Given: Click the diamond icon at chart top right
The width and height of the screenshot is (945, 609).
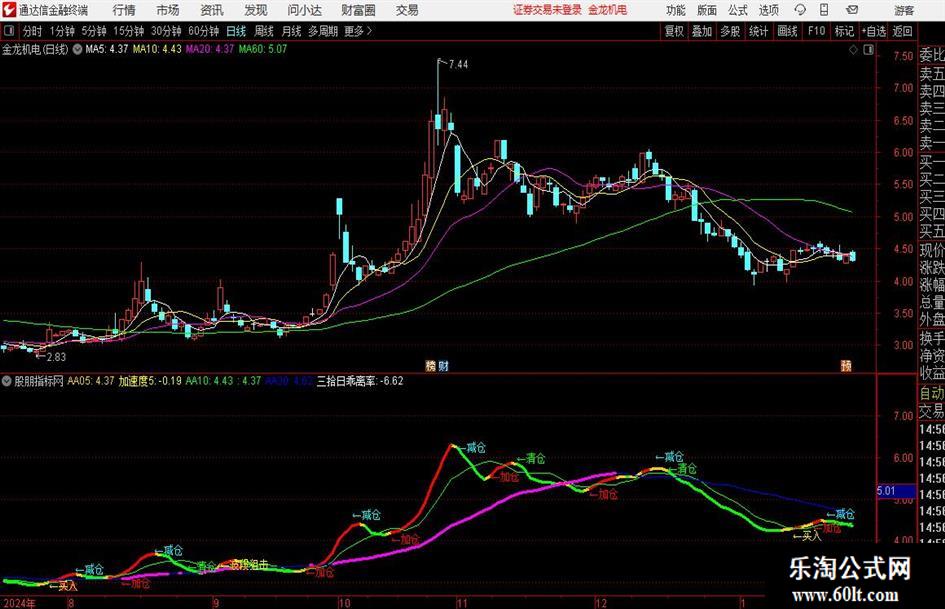Looking at the screenshot, I should tap(853, 50).
